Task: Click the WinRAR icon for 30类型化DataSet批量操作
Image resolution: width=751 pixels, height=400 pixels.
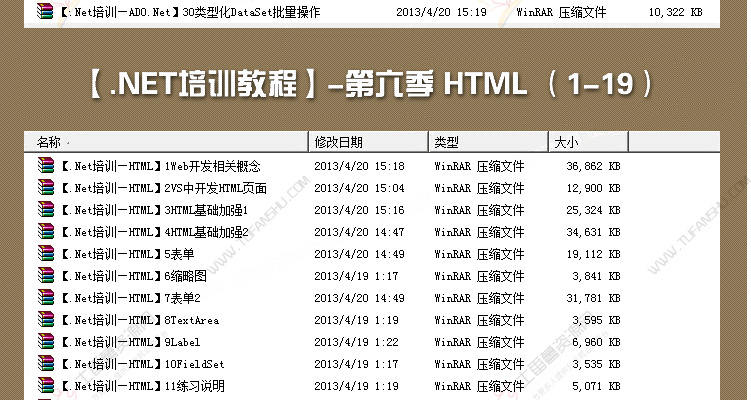Action: pos(45,11)
